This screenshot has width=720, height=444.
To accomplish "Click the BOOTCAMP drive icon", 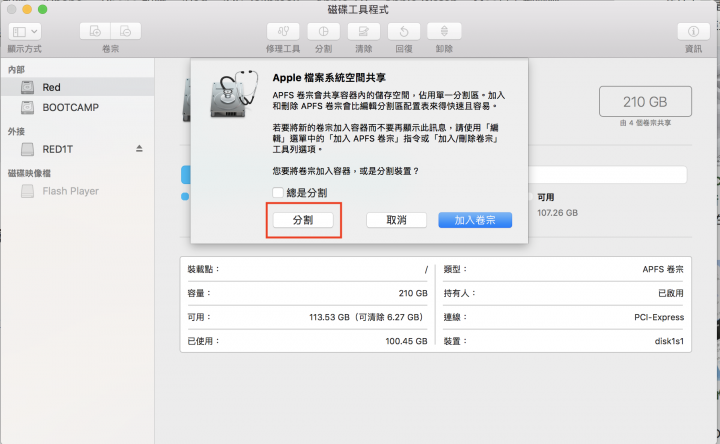I will [x=28, y=107].
